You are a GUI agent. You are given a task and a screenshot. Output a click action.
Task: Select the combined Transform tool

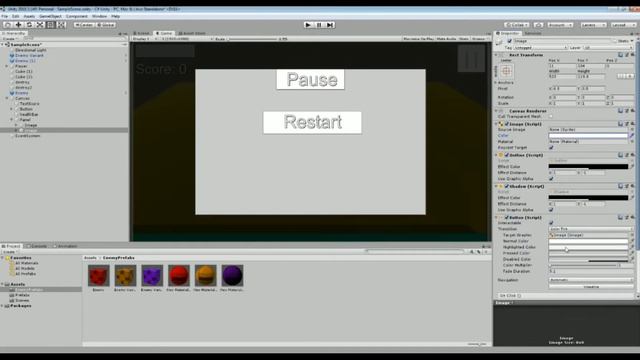[x=61, y=25]
